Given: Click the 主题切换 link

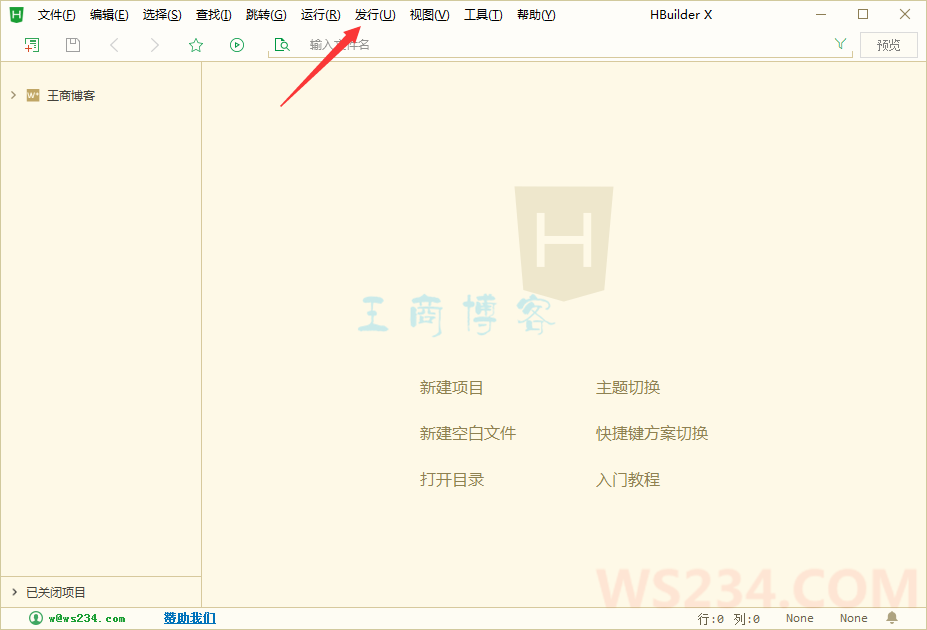Looking at the screenshot, I should coord(628,388).
